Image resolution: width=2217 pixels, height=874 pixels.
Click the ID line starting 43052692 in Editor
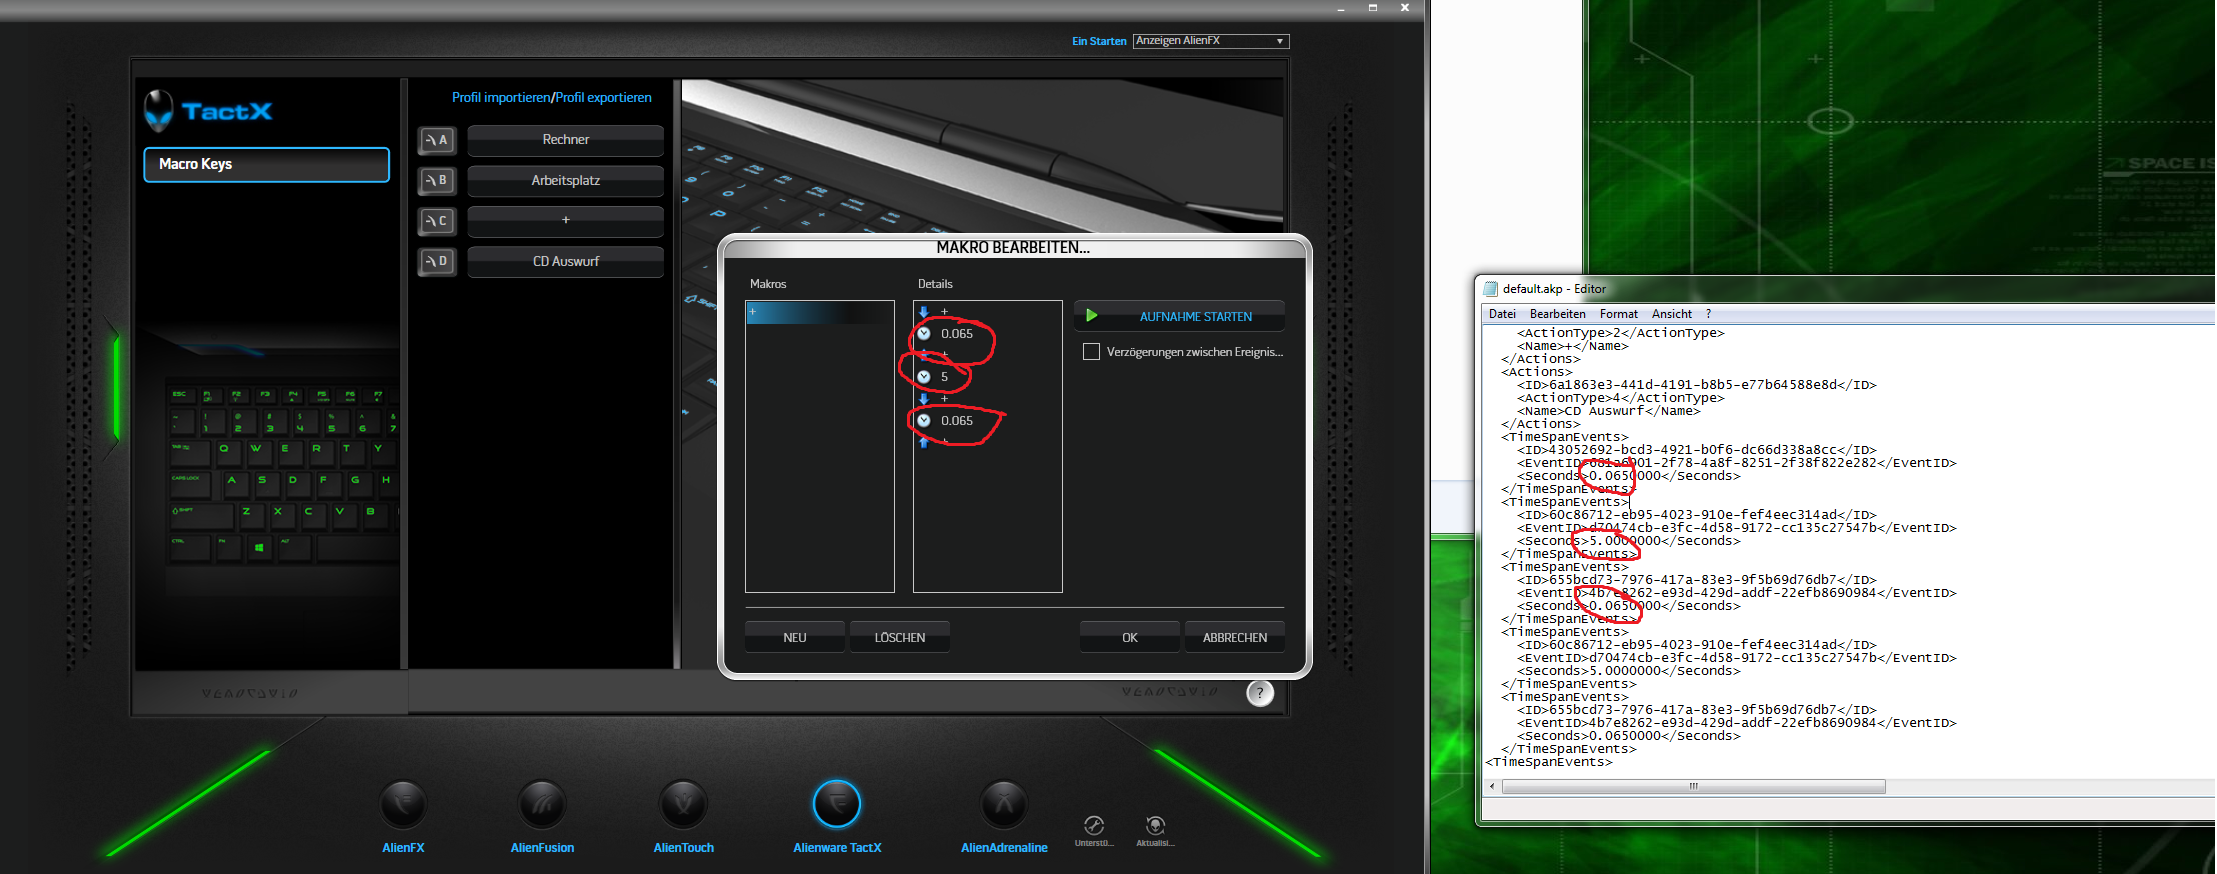click(x=1696, y=450)
